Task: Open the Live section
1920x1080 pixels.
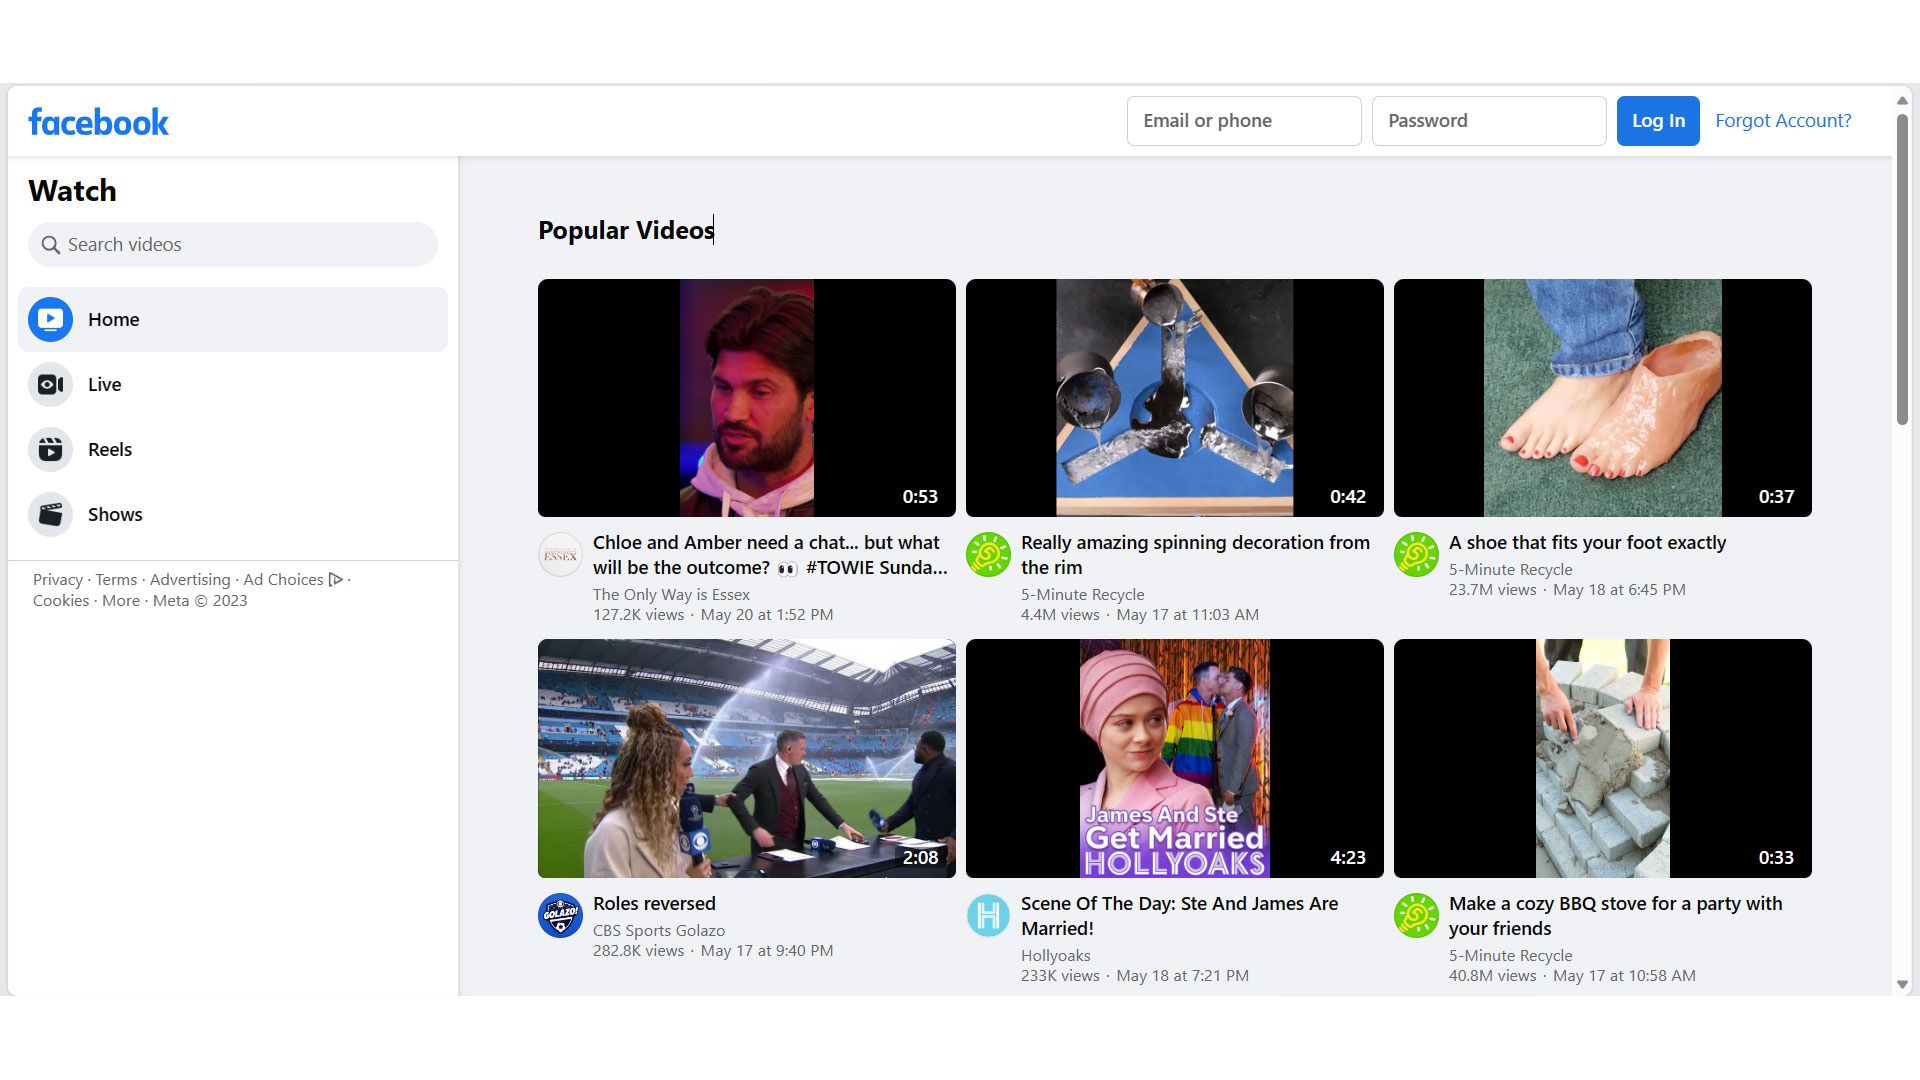Action: click(103, 384)
